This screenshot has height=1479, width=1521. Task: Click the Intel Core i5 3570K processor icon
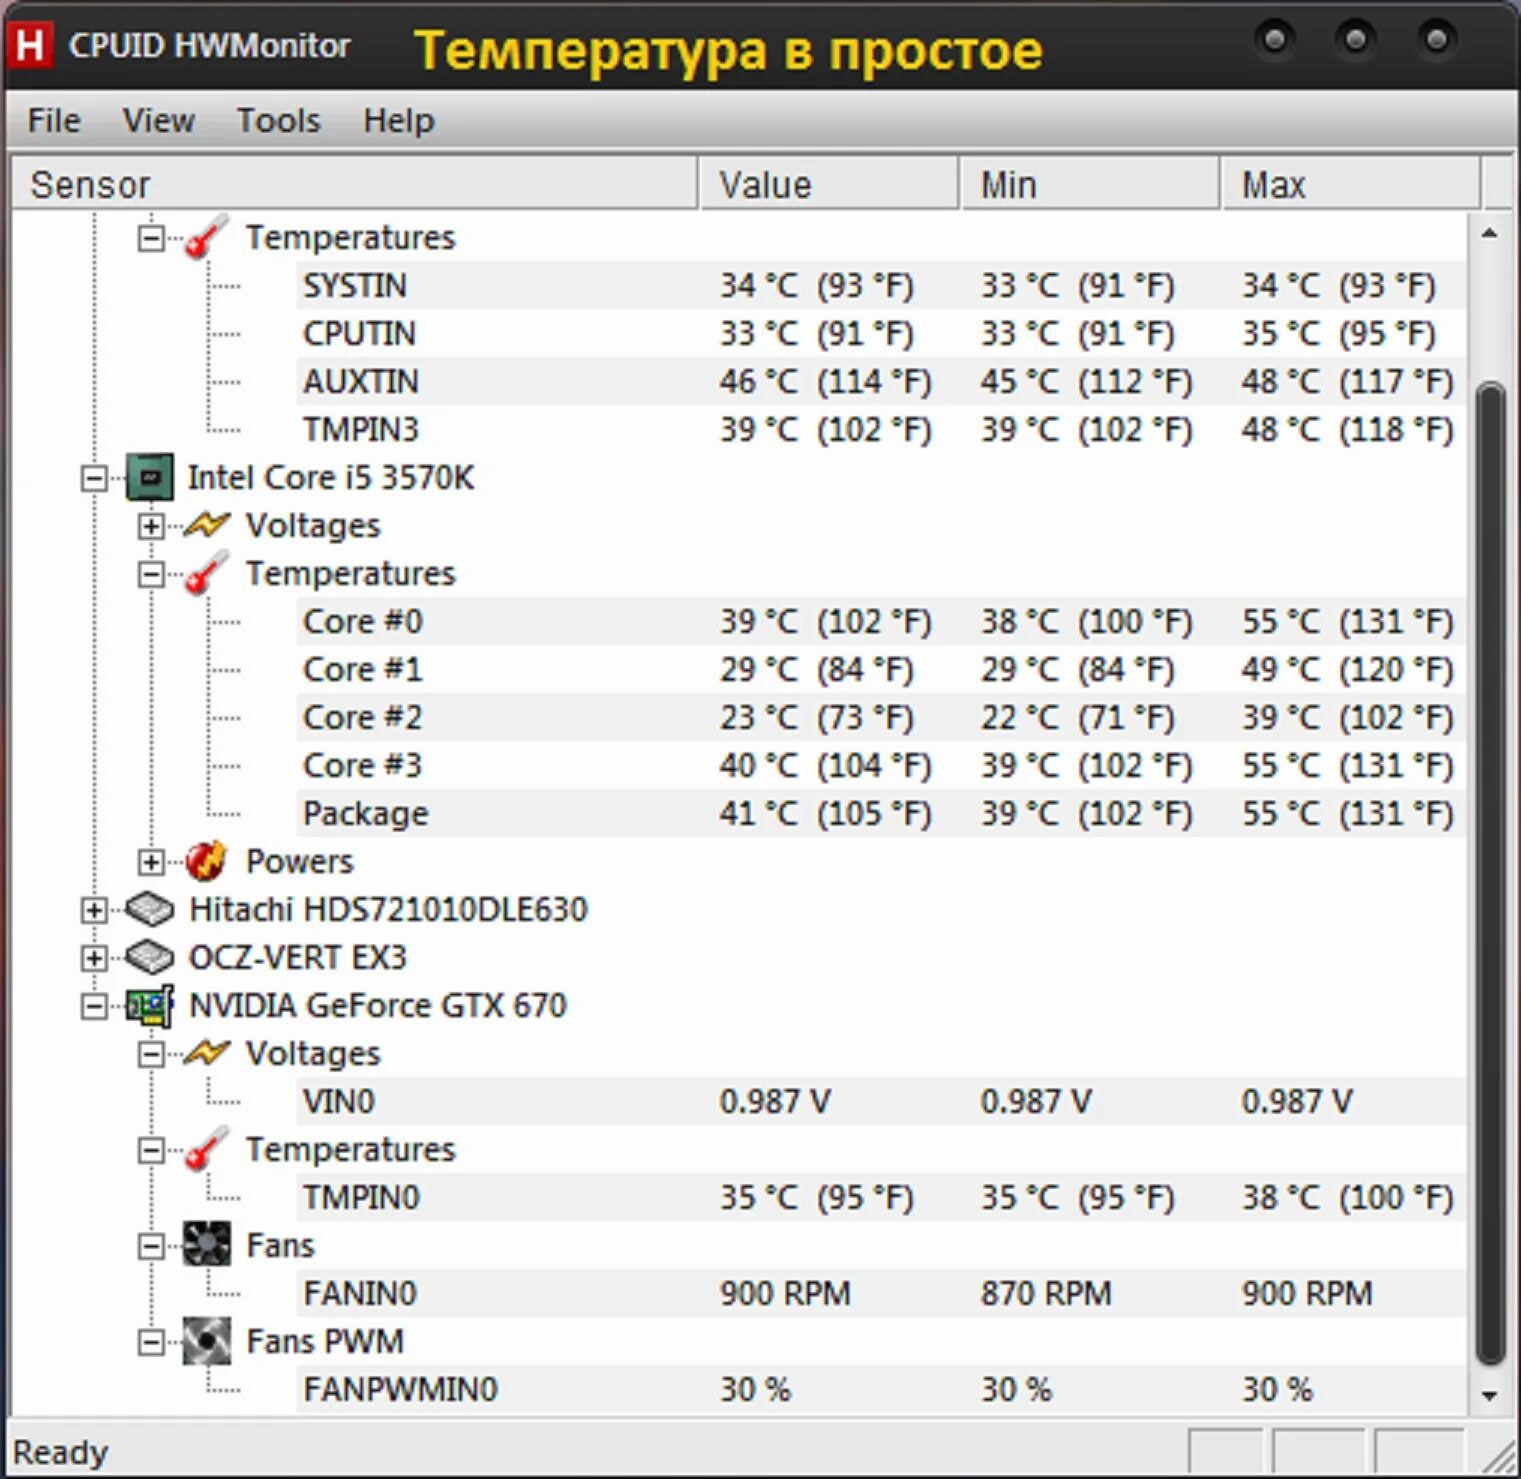tap(150, 477)
